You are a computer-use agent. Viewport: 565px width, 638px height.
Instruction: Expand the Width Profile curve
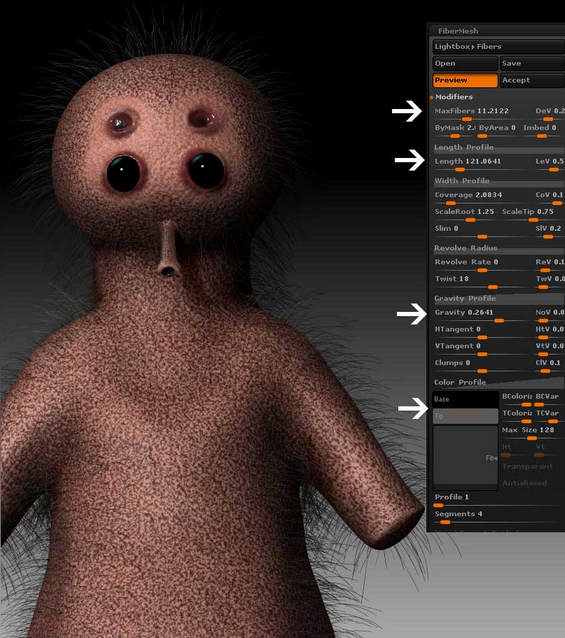click(499, 181)
